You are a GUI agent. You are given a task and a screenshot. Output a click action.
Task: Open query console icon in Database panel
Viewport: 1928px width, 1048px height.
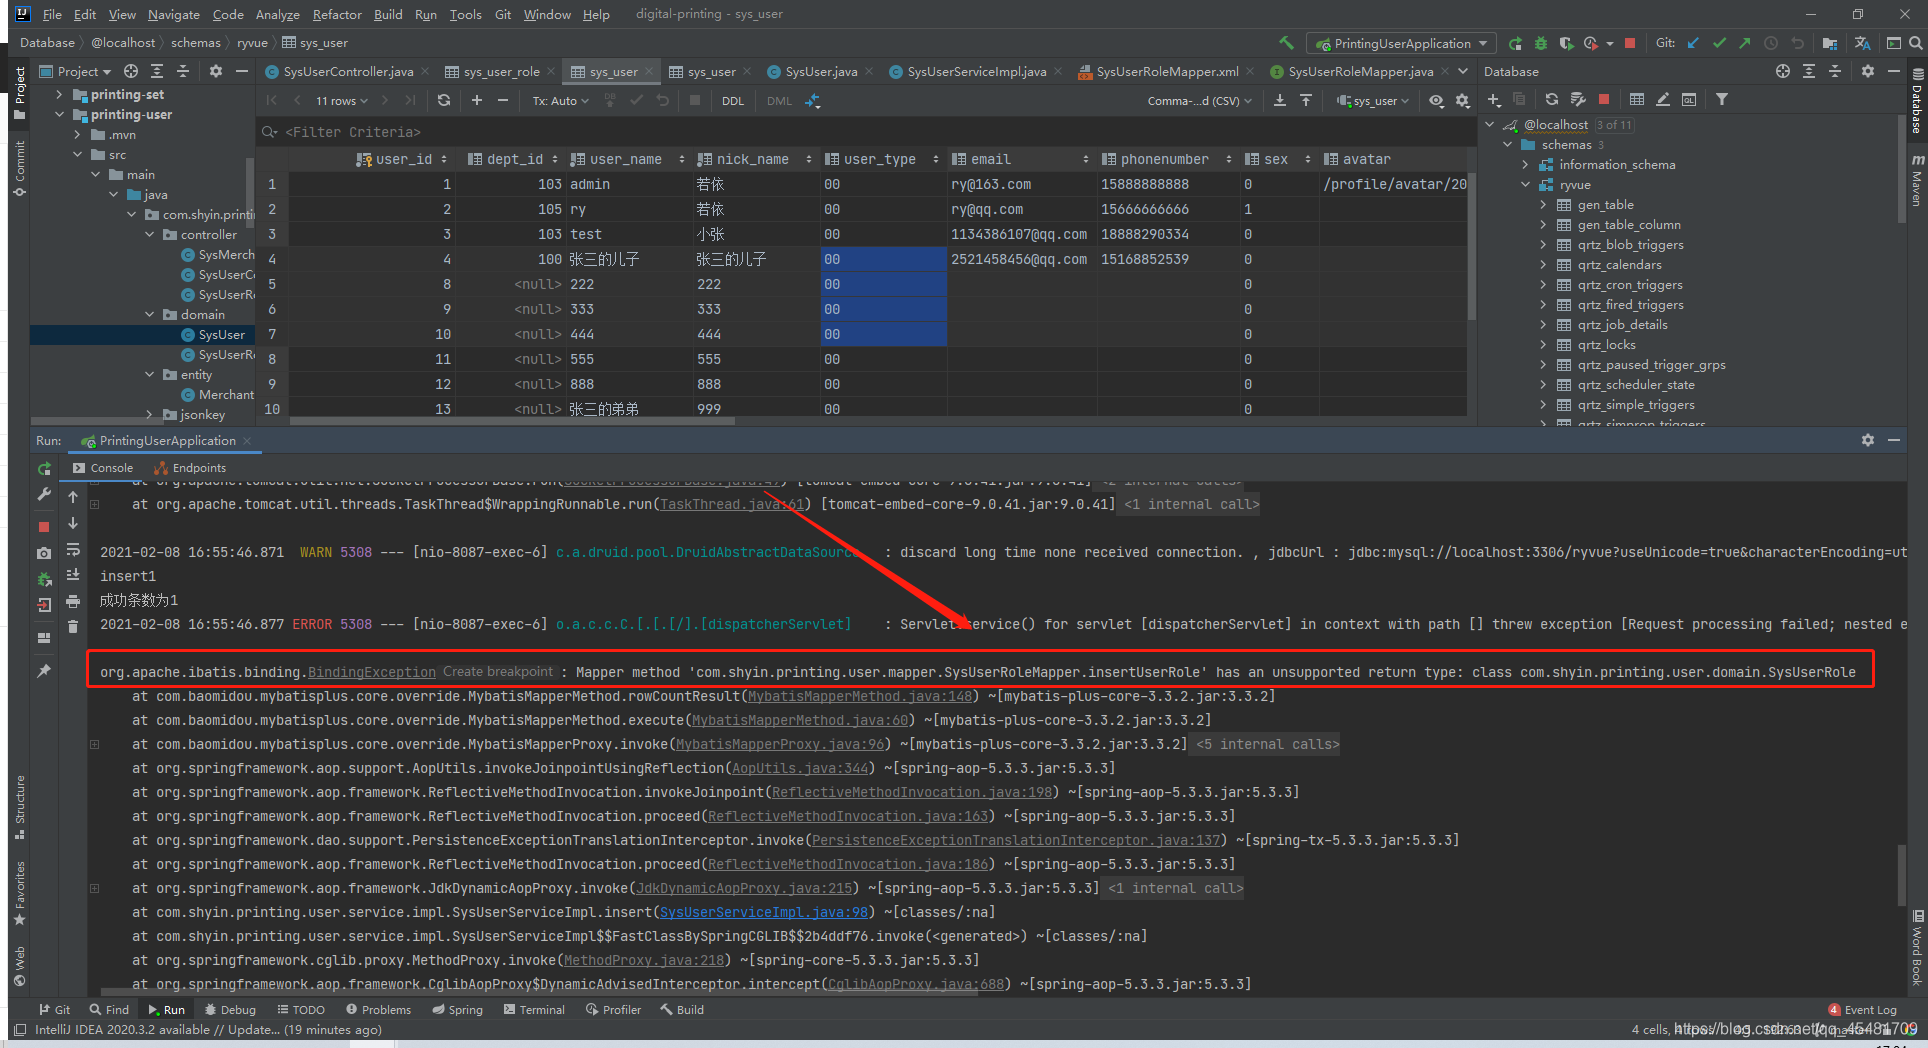click(x=1689, y=99)
